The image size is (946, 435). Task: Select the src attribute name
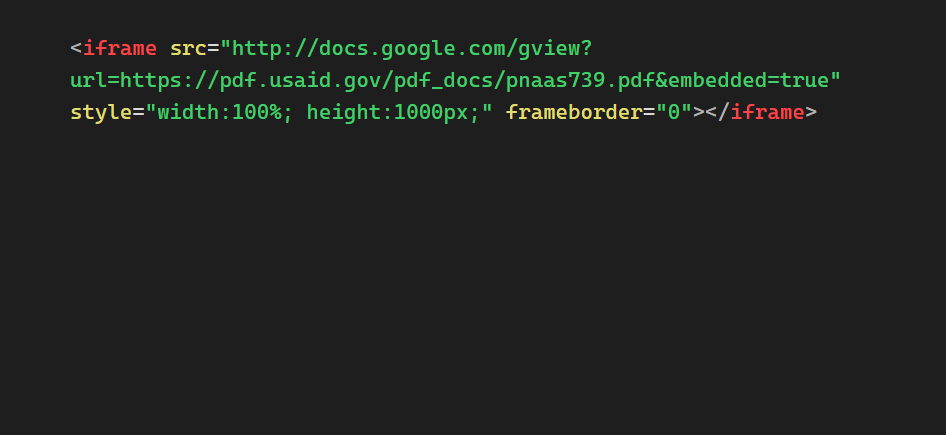pos(188,48)
